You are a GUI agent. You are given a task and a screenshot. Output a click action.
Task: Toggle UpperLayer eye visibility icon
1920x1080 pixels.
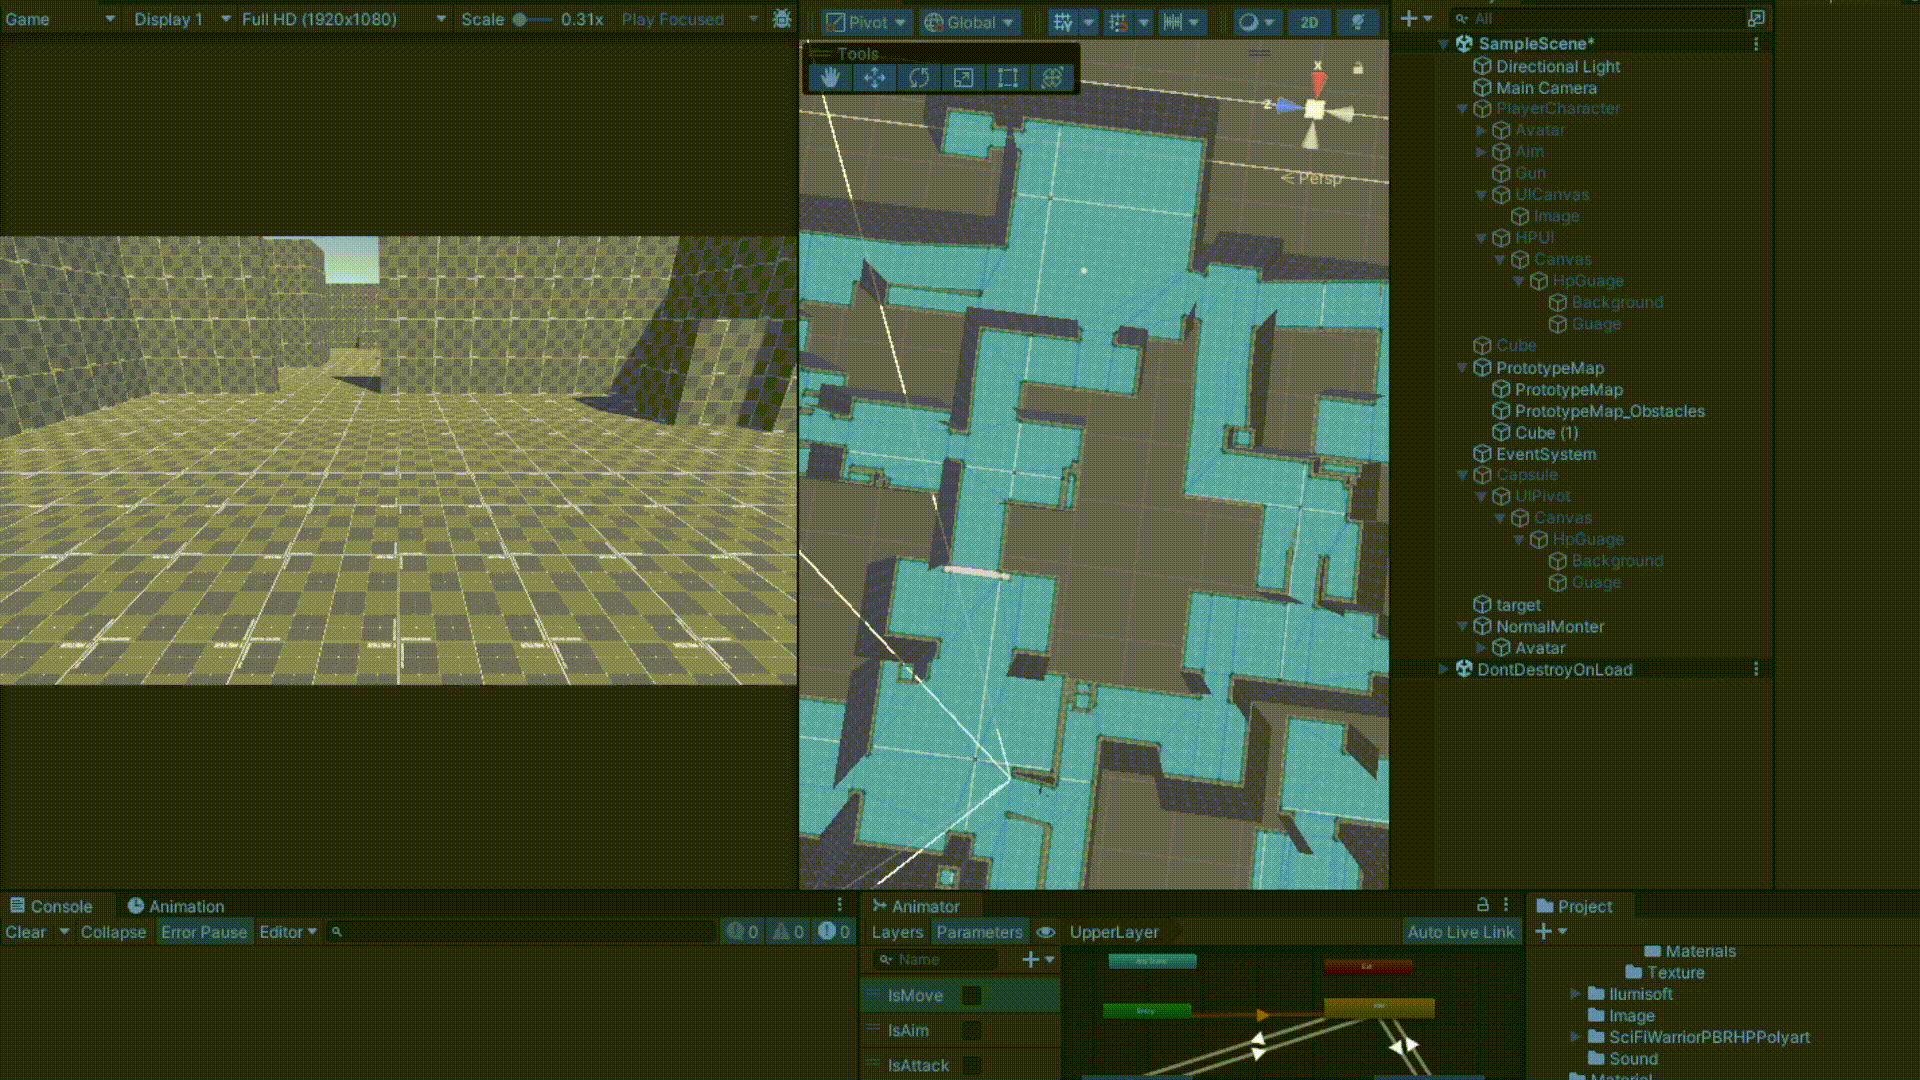click(x=1046, y=932)
